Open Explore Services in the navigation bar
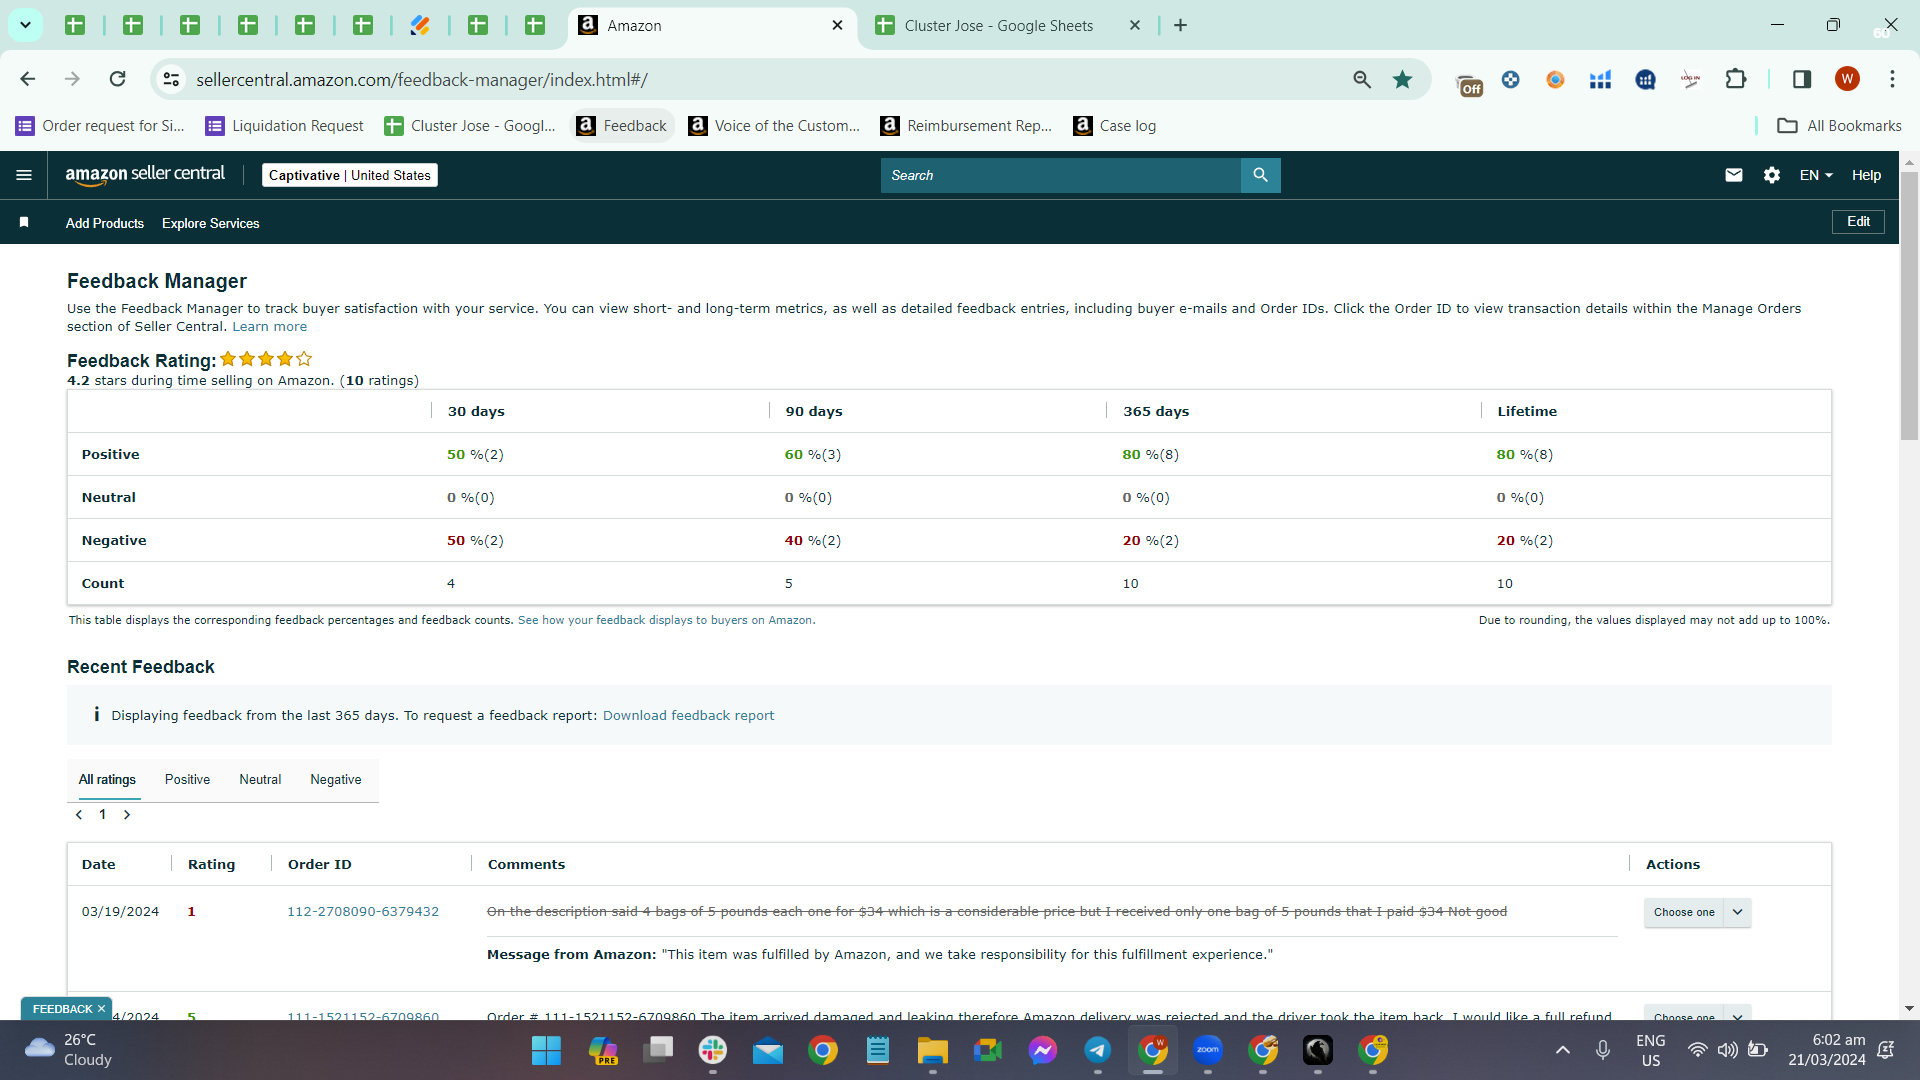This screenshot has height=1080, width=1920. (x=211, y=223)
